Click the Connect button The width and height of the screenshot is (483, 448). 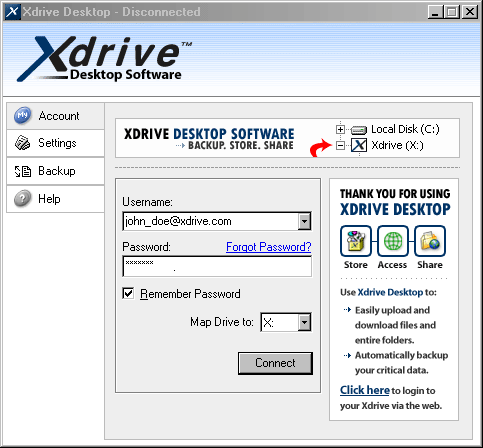tap(275, 363)
